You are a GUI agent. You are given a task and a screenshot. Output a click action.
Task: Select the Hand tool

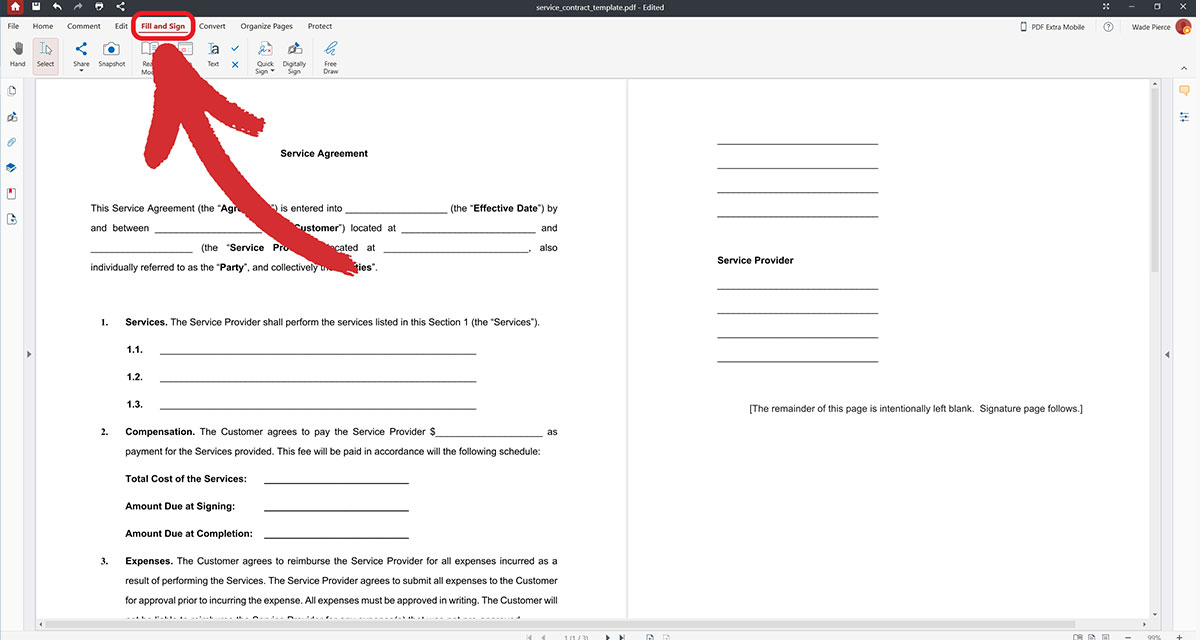click(x=17, y=55)
